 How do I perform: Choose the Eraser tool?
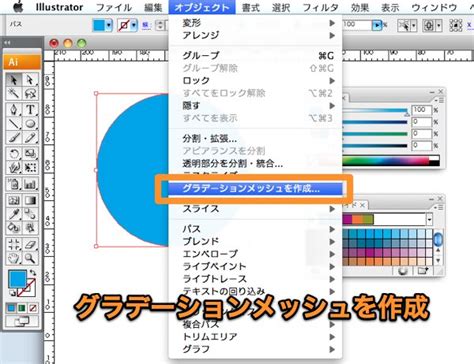pyautogui.click(x=30, y=244)
